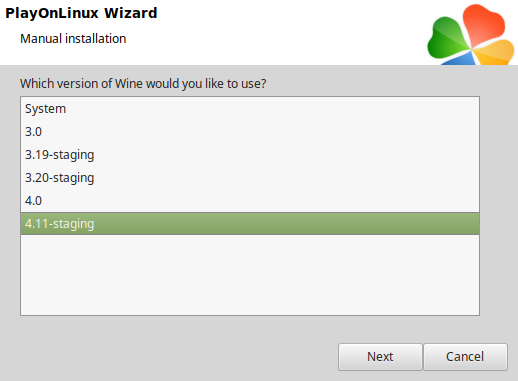Select the System Wine version

pyautogui.click(x=250, y=109)
